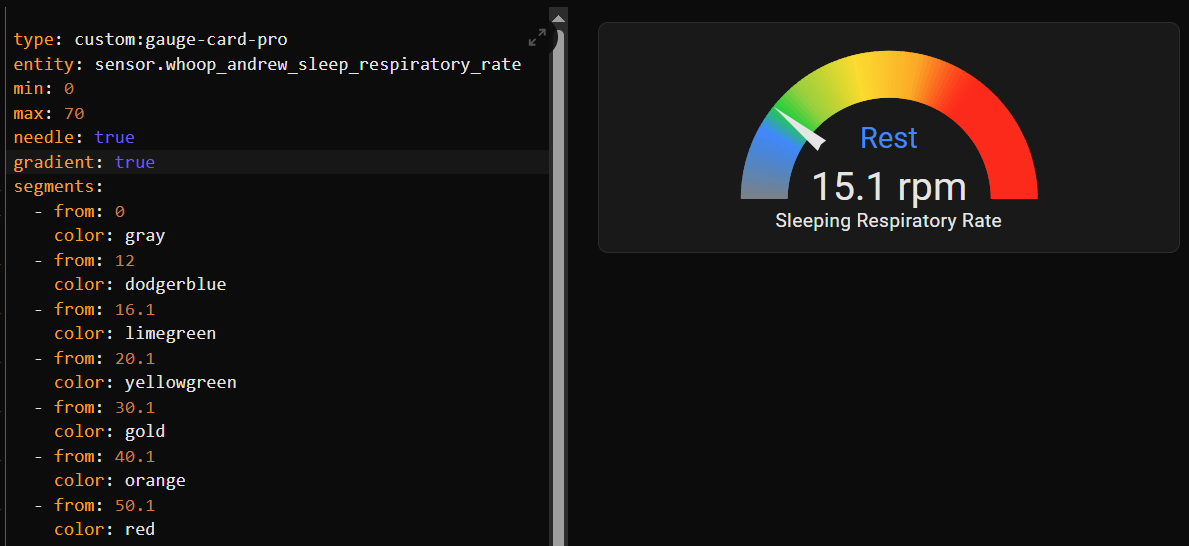Click the 'color: gold' line
The image size is (1189, 546).
pyautogui.click(x=109, y=431)
